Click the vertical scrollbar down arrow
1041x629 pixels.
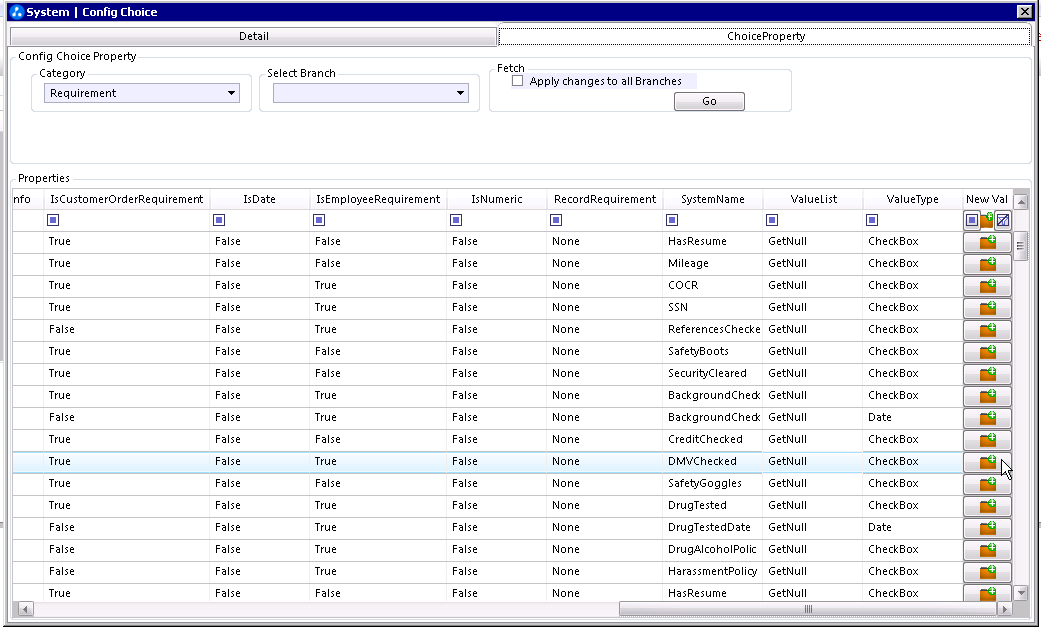[x=1021, y=593]
